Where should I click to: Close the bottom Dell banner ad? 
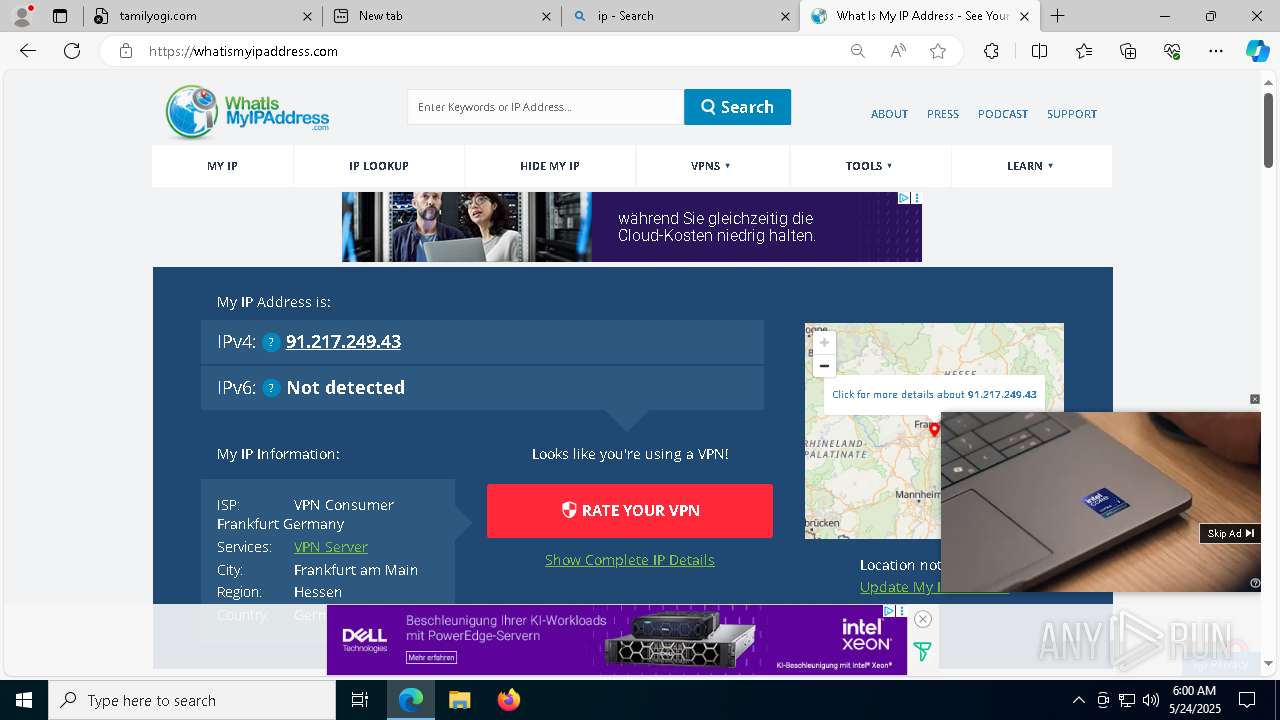(x=923, y=619)
